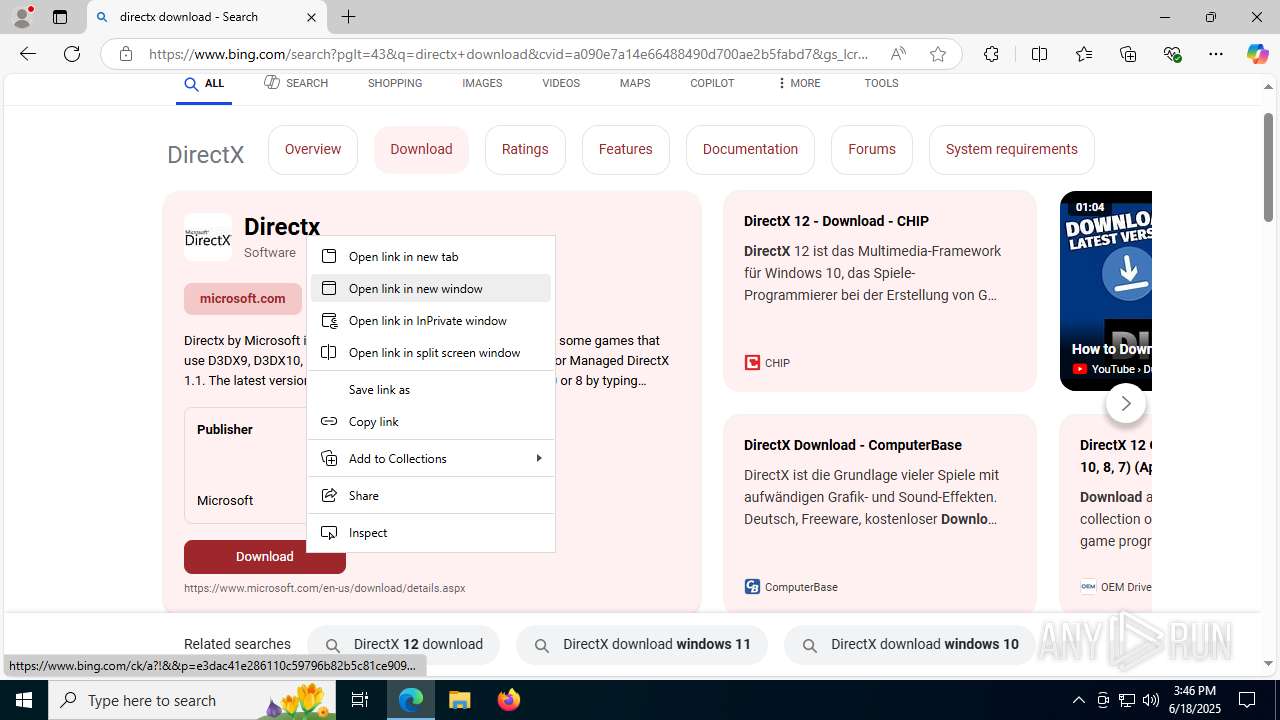Expand Add to Collections submenu

click(431, 458)
